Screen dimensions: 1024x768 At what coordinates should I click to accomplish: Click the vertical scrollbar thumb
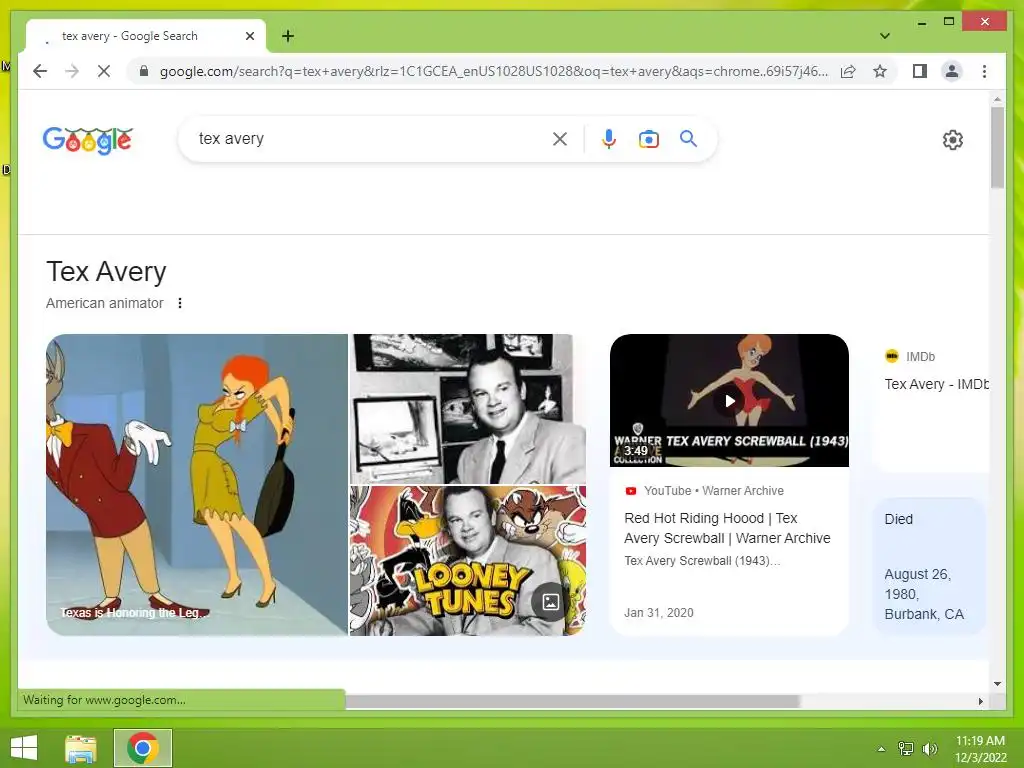[997, 148]
